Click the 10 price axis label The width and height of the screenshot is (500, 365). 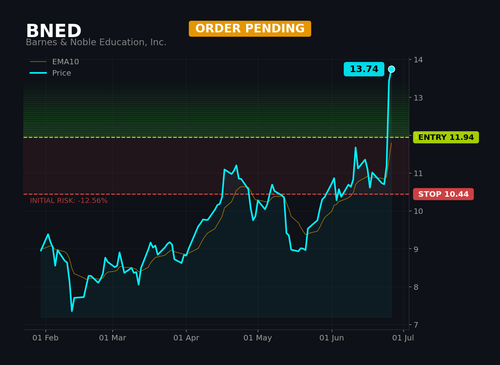click(418, 211)
